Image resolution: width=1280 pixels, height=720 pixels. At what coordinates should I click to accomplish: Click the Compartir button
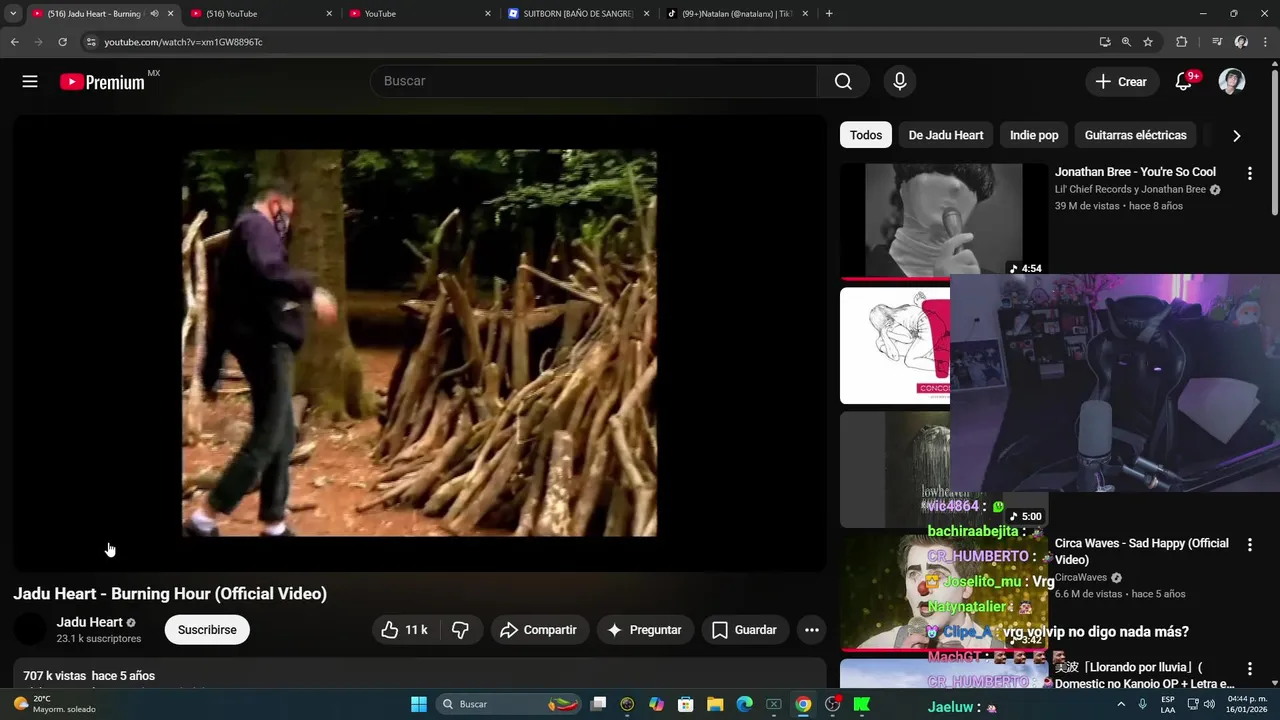538,630
